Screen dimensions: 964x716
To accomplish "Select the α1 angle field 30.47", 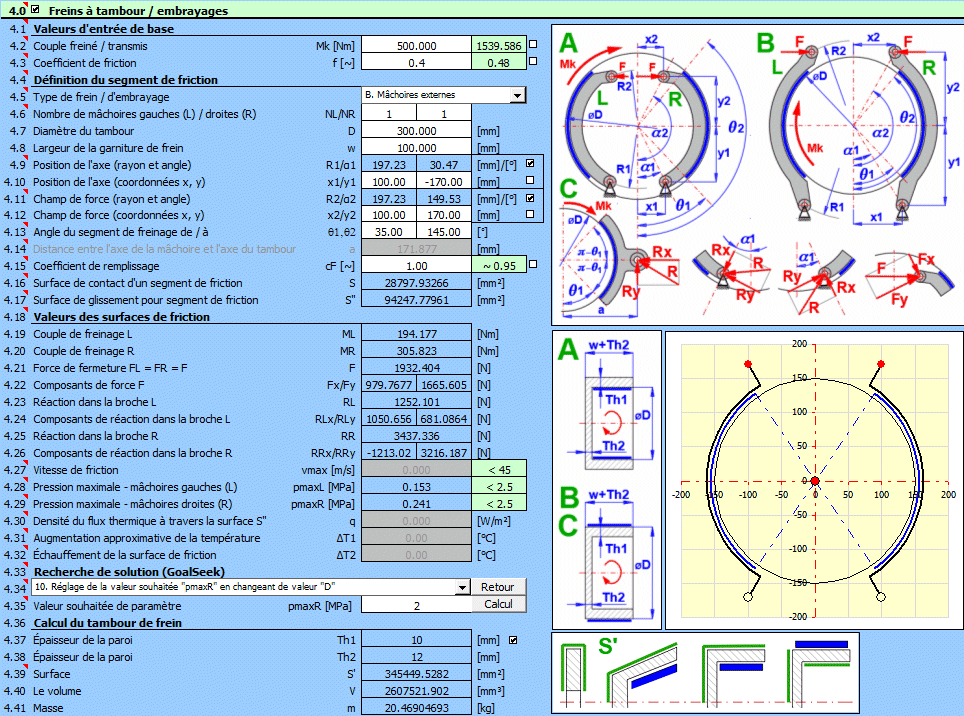I will point(444,165).
